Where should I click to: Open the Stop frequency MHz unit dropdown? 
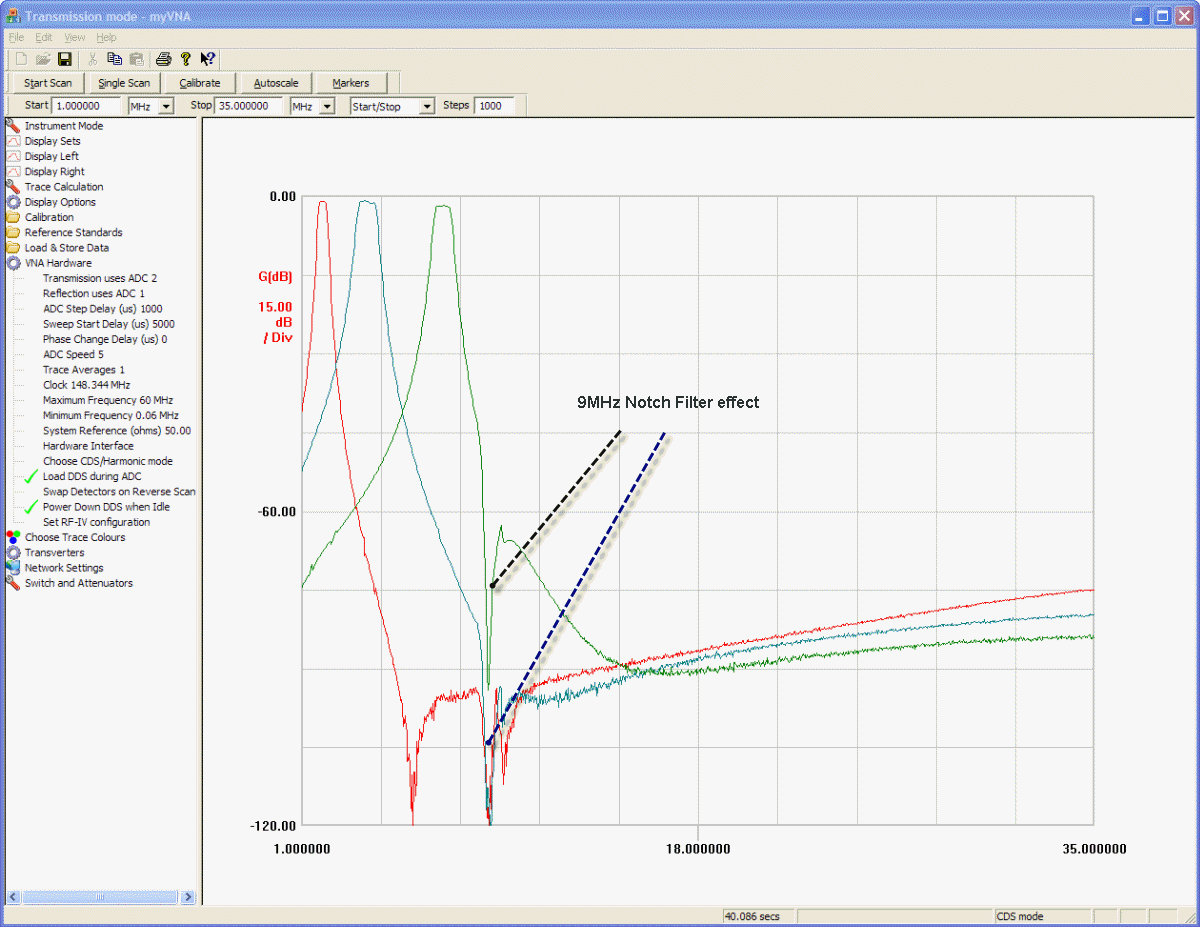coord(327,106)
